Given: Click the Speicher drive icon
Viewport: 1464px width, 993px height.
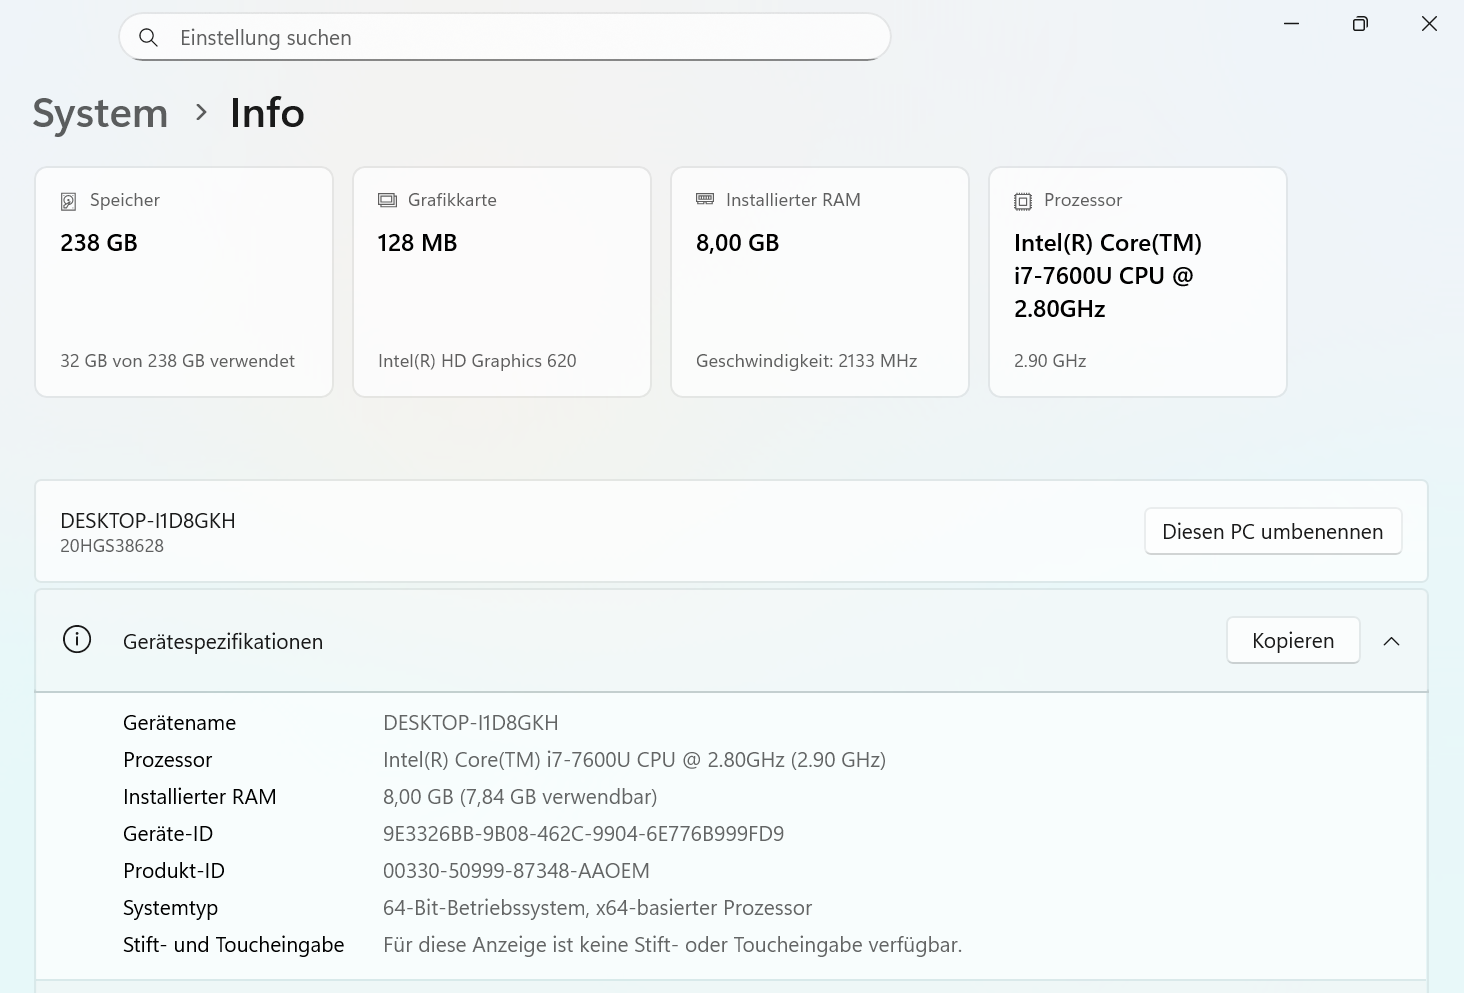Looking at the screenshot, I should 68,201.
